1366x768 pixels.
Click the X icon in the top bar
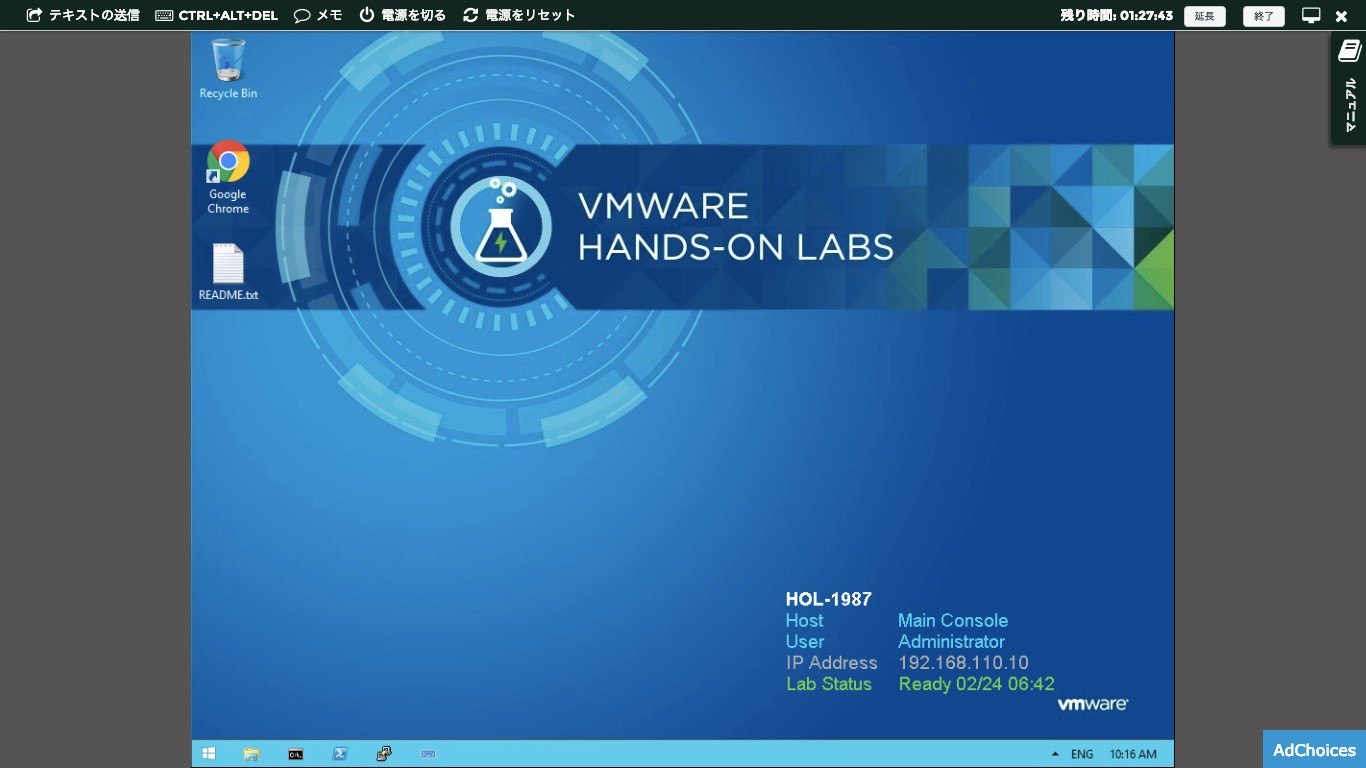(1342, 16)
